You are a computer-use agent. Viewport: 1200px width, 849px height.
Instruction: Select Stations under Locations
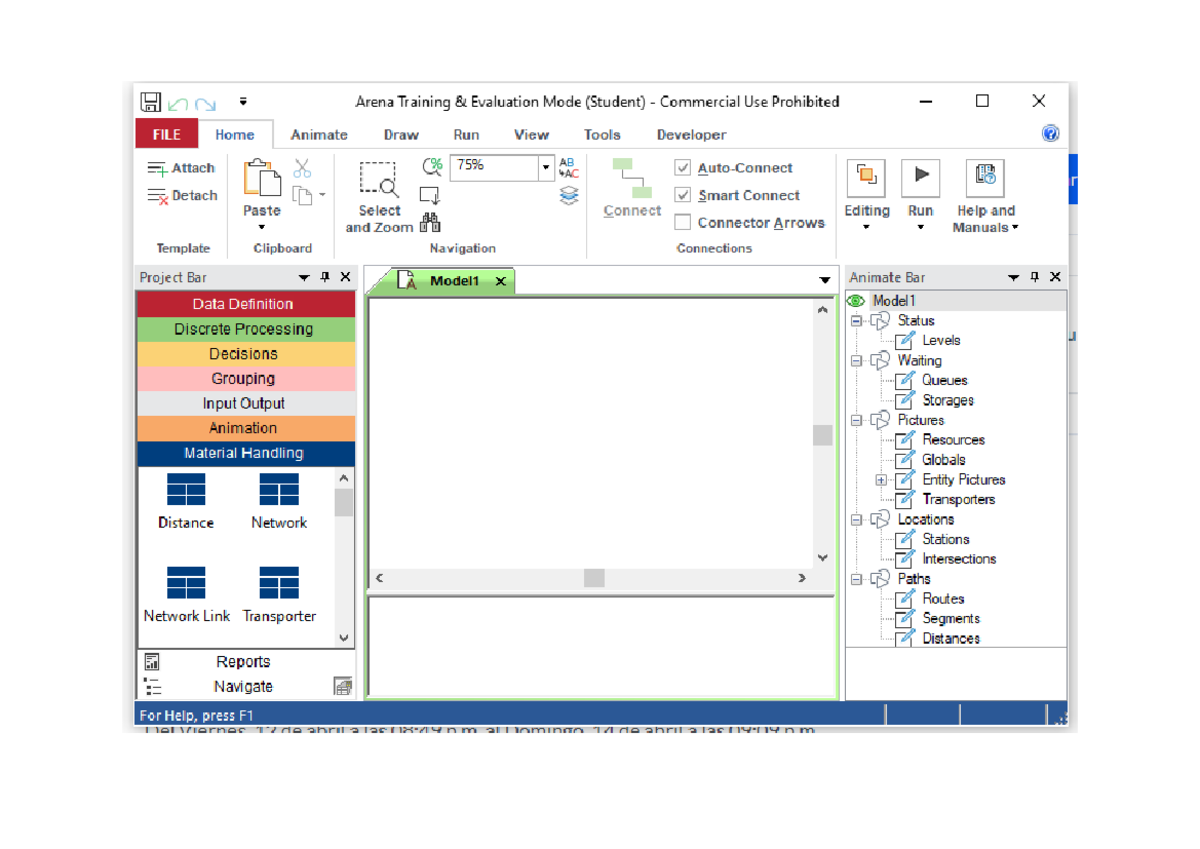coord(945,539)
